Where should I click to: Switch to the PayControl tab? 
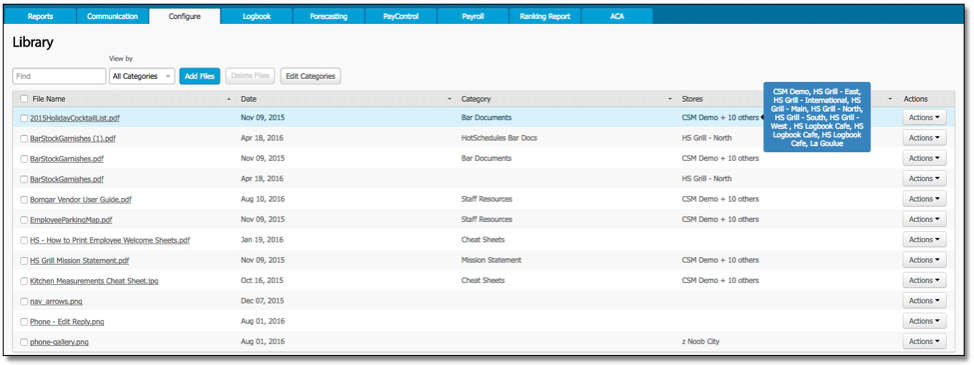pyautogui.click(x=401, y=16)
